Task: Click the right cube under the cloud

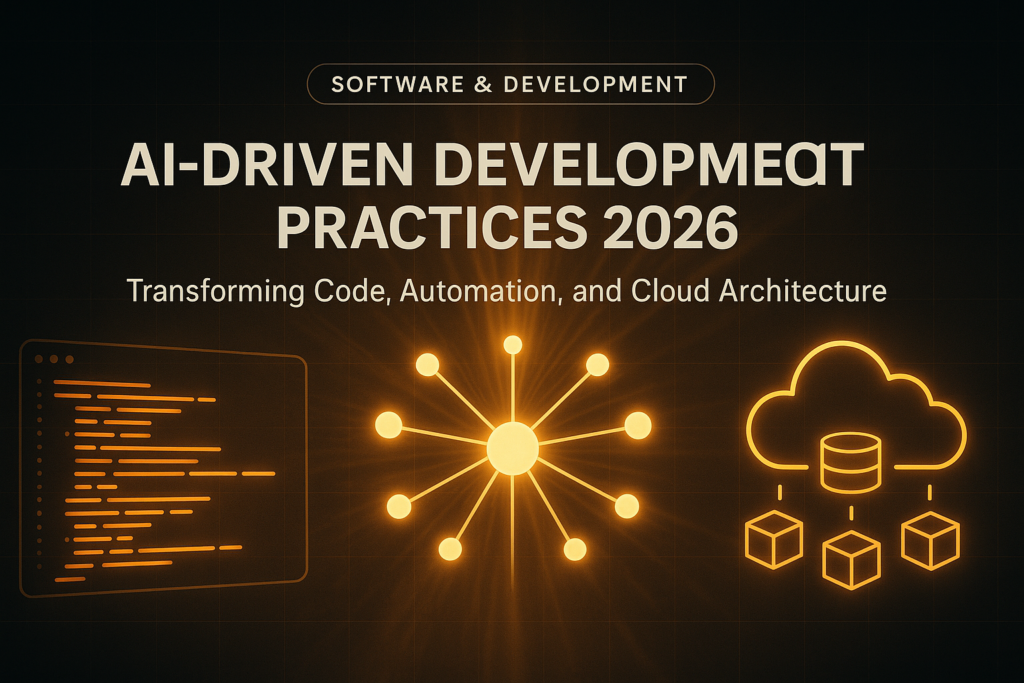Action: pos(929,540)
